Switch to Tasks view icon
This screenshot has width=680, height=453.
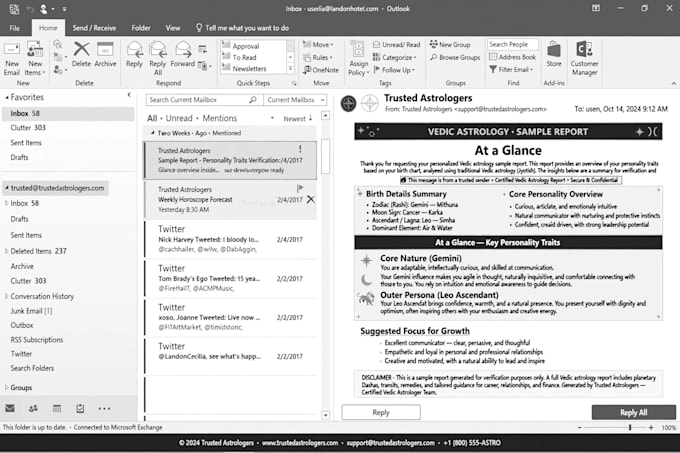point(80,408)
